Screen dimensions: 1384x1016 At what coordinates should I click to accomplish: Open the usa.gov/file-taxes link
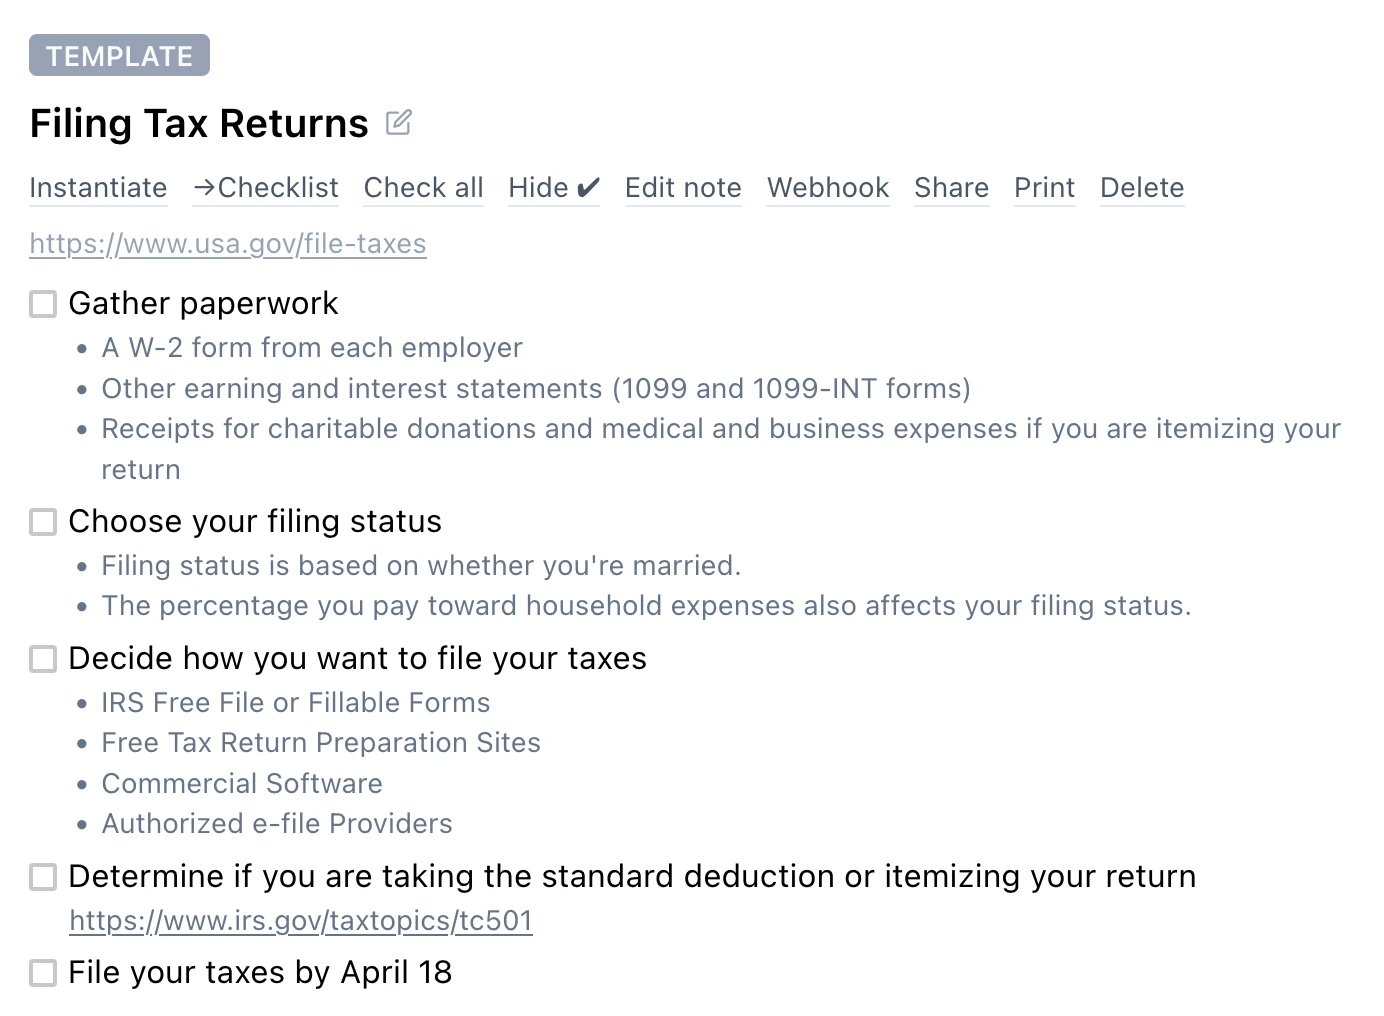[228, 243]
